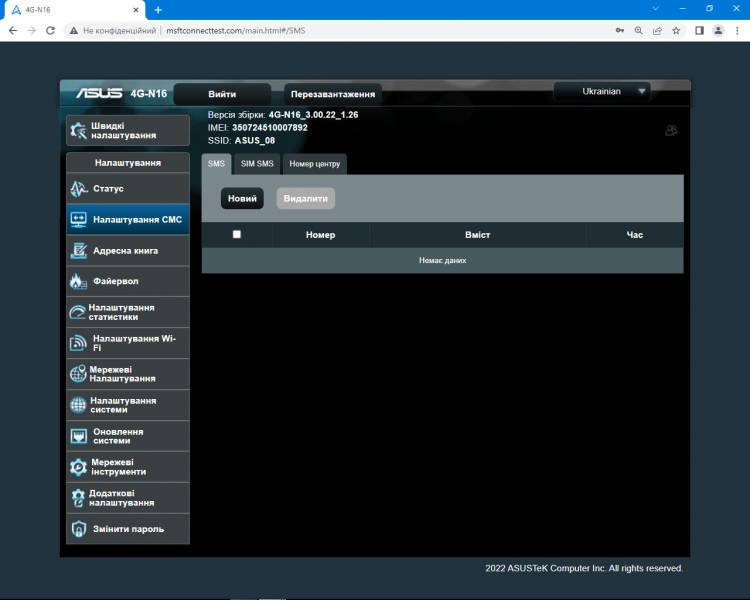Click the Файервол flame icon
The width and height of the screenshot is (750, 600).
click(78, 281)
